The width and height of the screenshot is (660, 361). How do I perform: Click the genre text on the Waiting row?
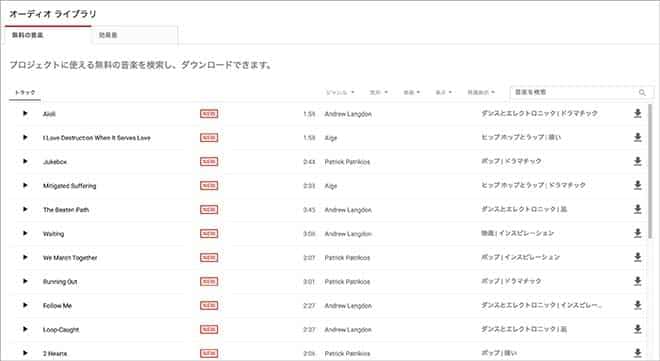point(518,233)
